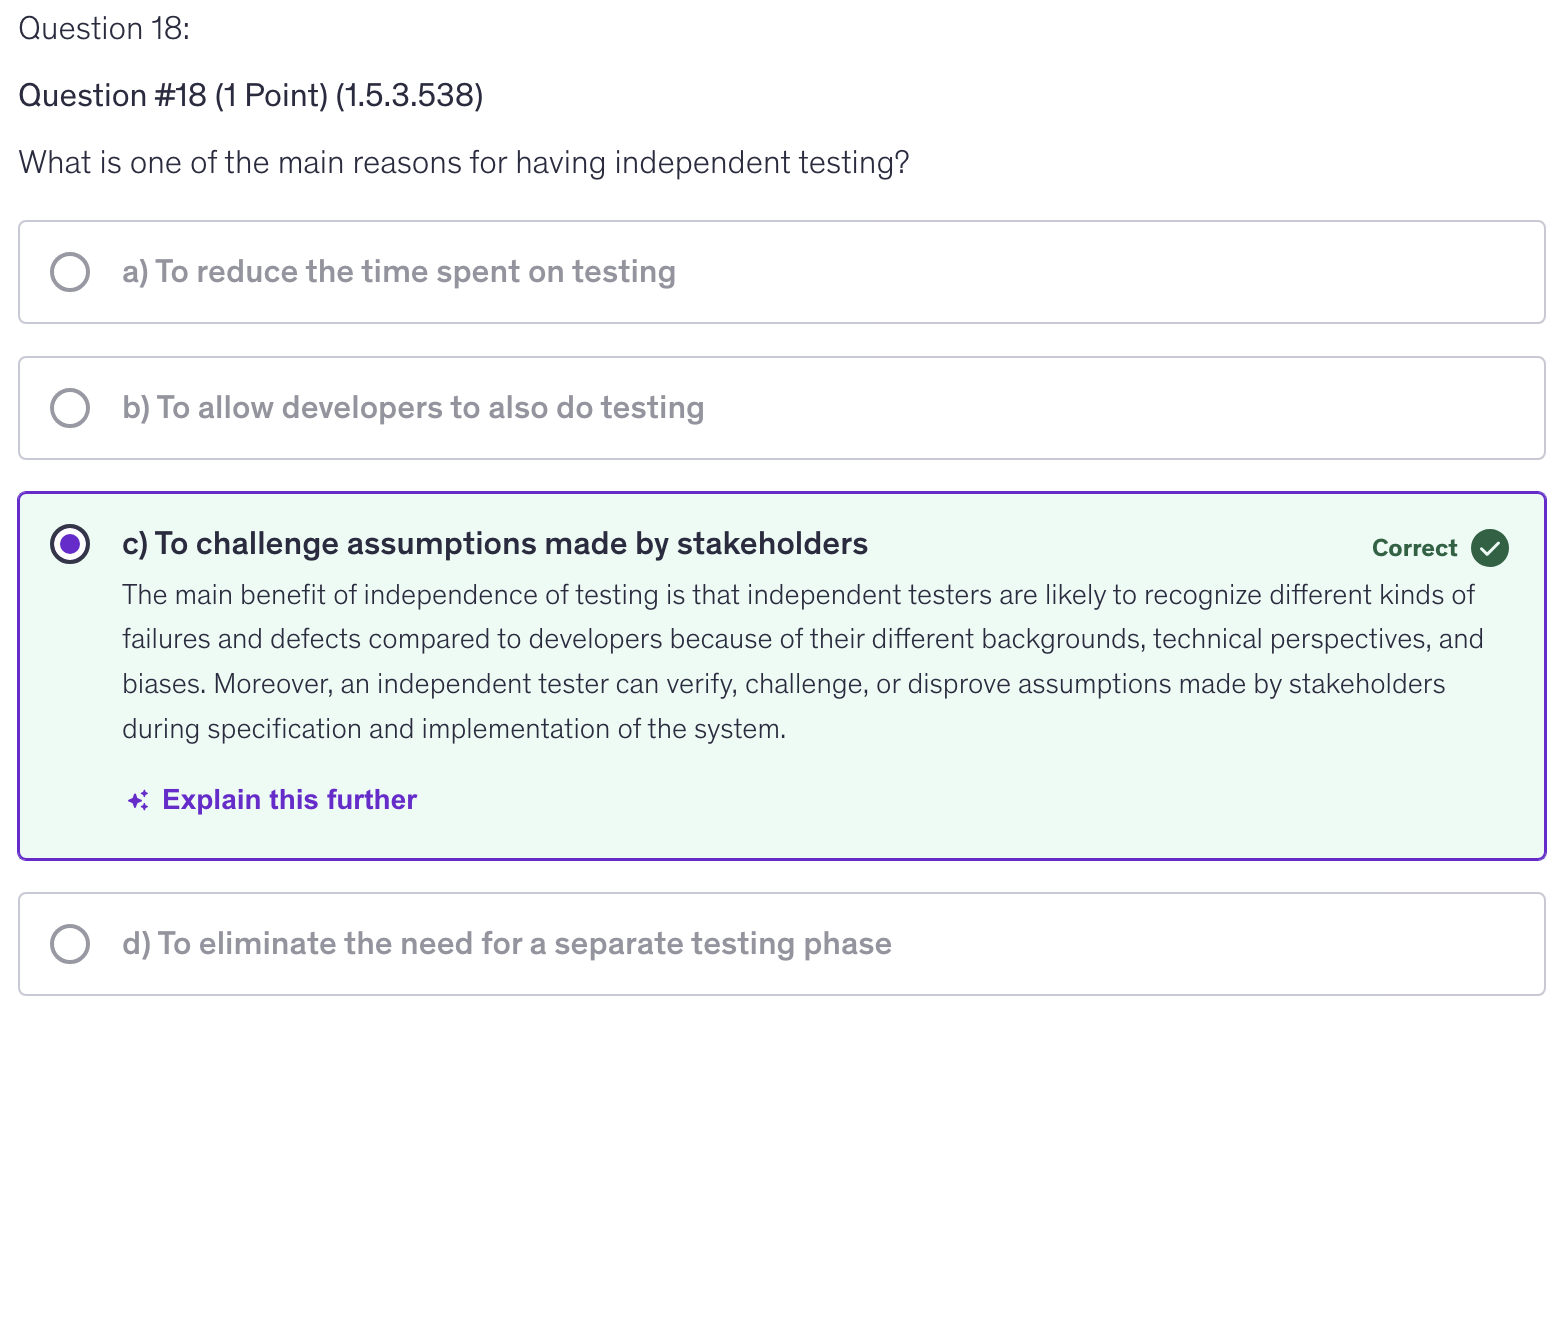Click the selected radio button for option c
Image resolution: width=1566 pixels, height=1336 pixels.
click(70, 544)
